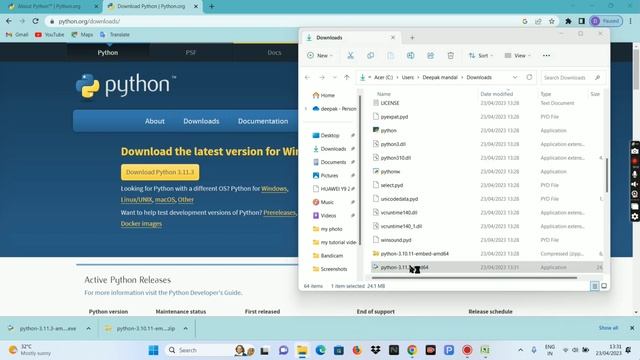This screenshot has width=640, height=360.
Task: Go up one folder level in File Explorer
Action: (347, 78)
